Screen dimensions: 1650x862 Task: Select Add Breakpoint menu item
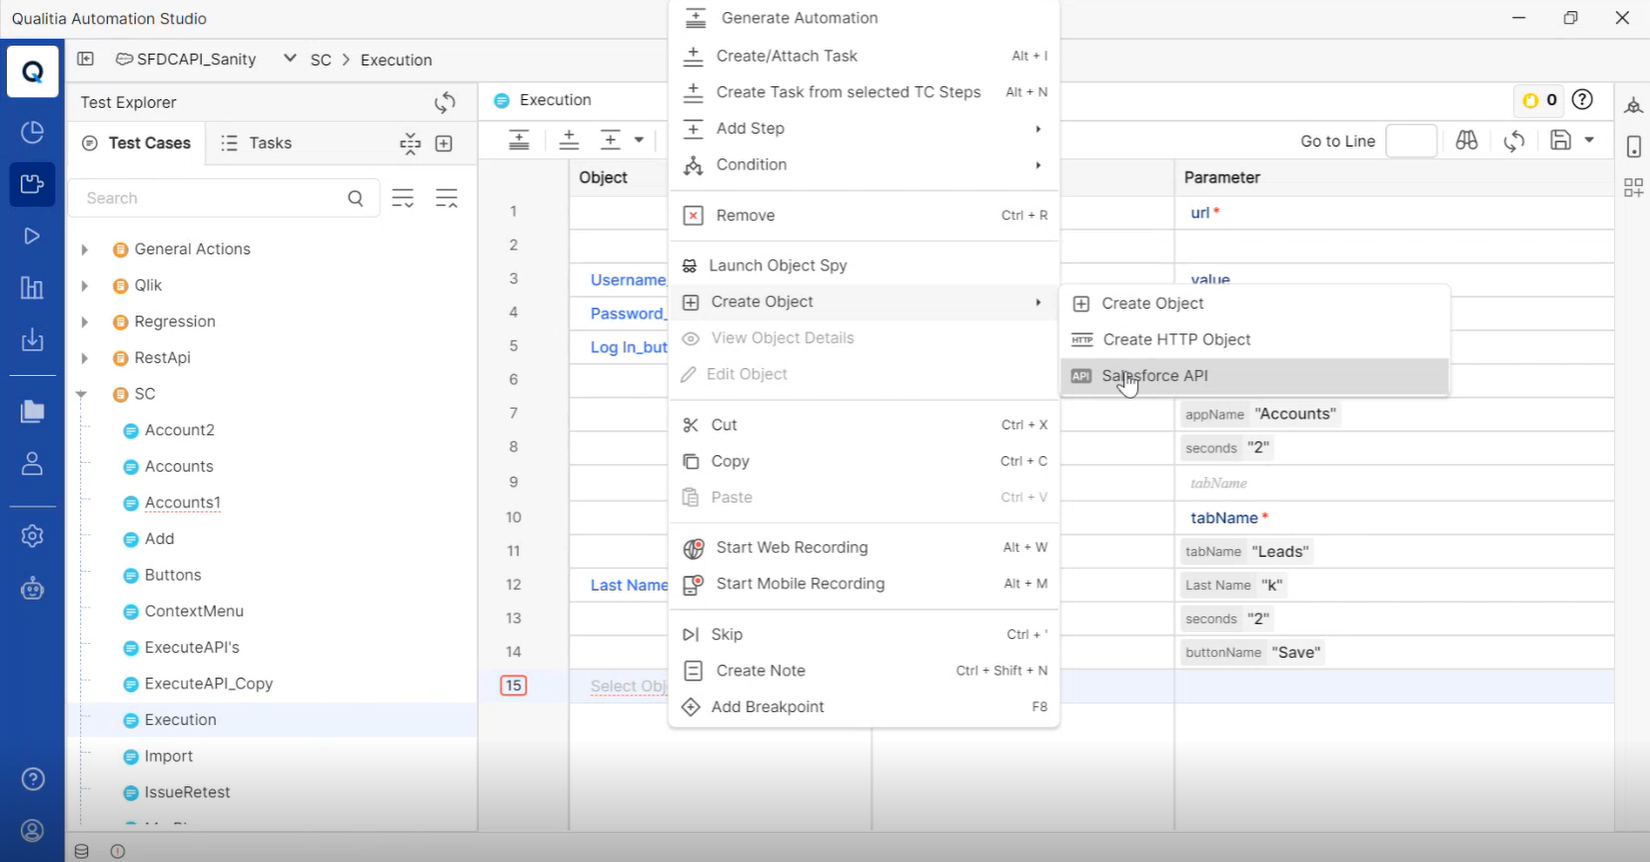[x=863, y=707]
